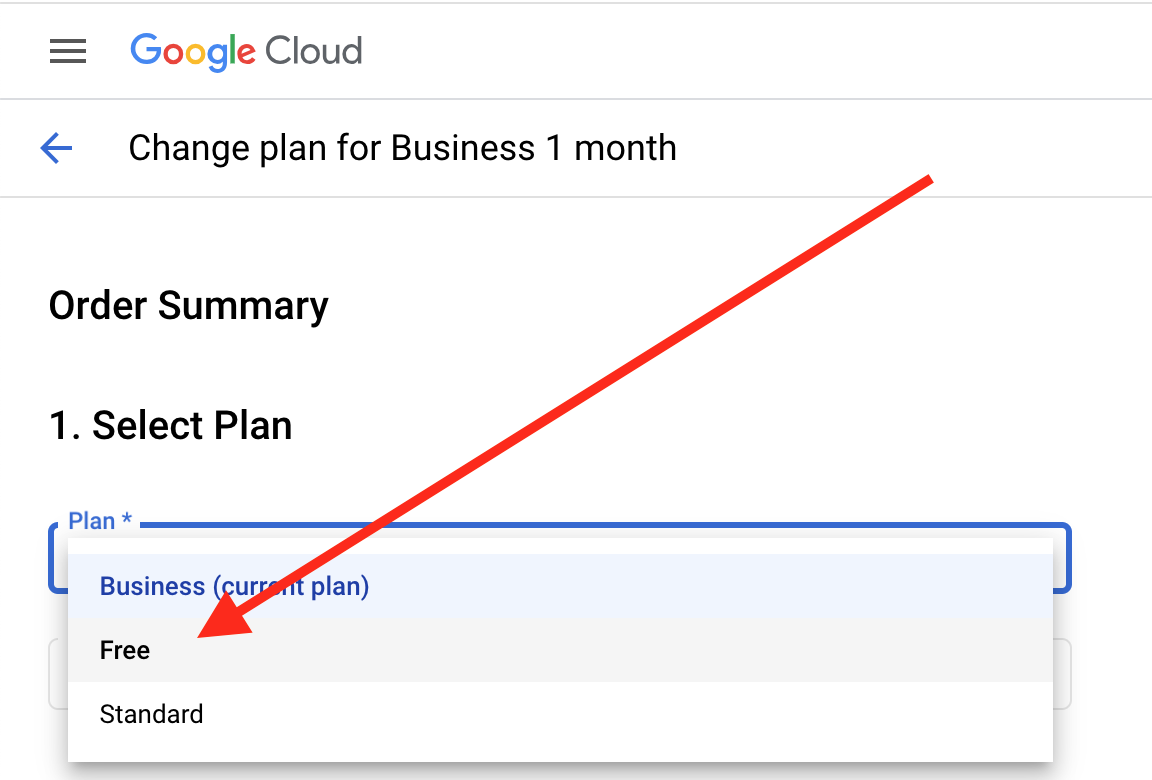Navigate home using Google Cloud branding

click(246, 51)
